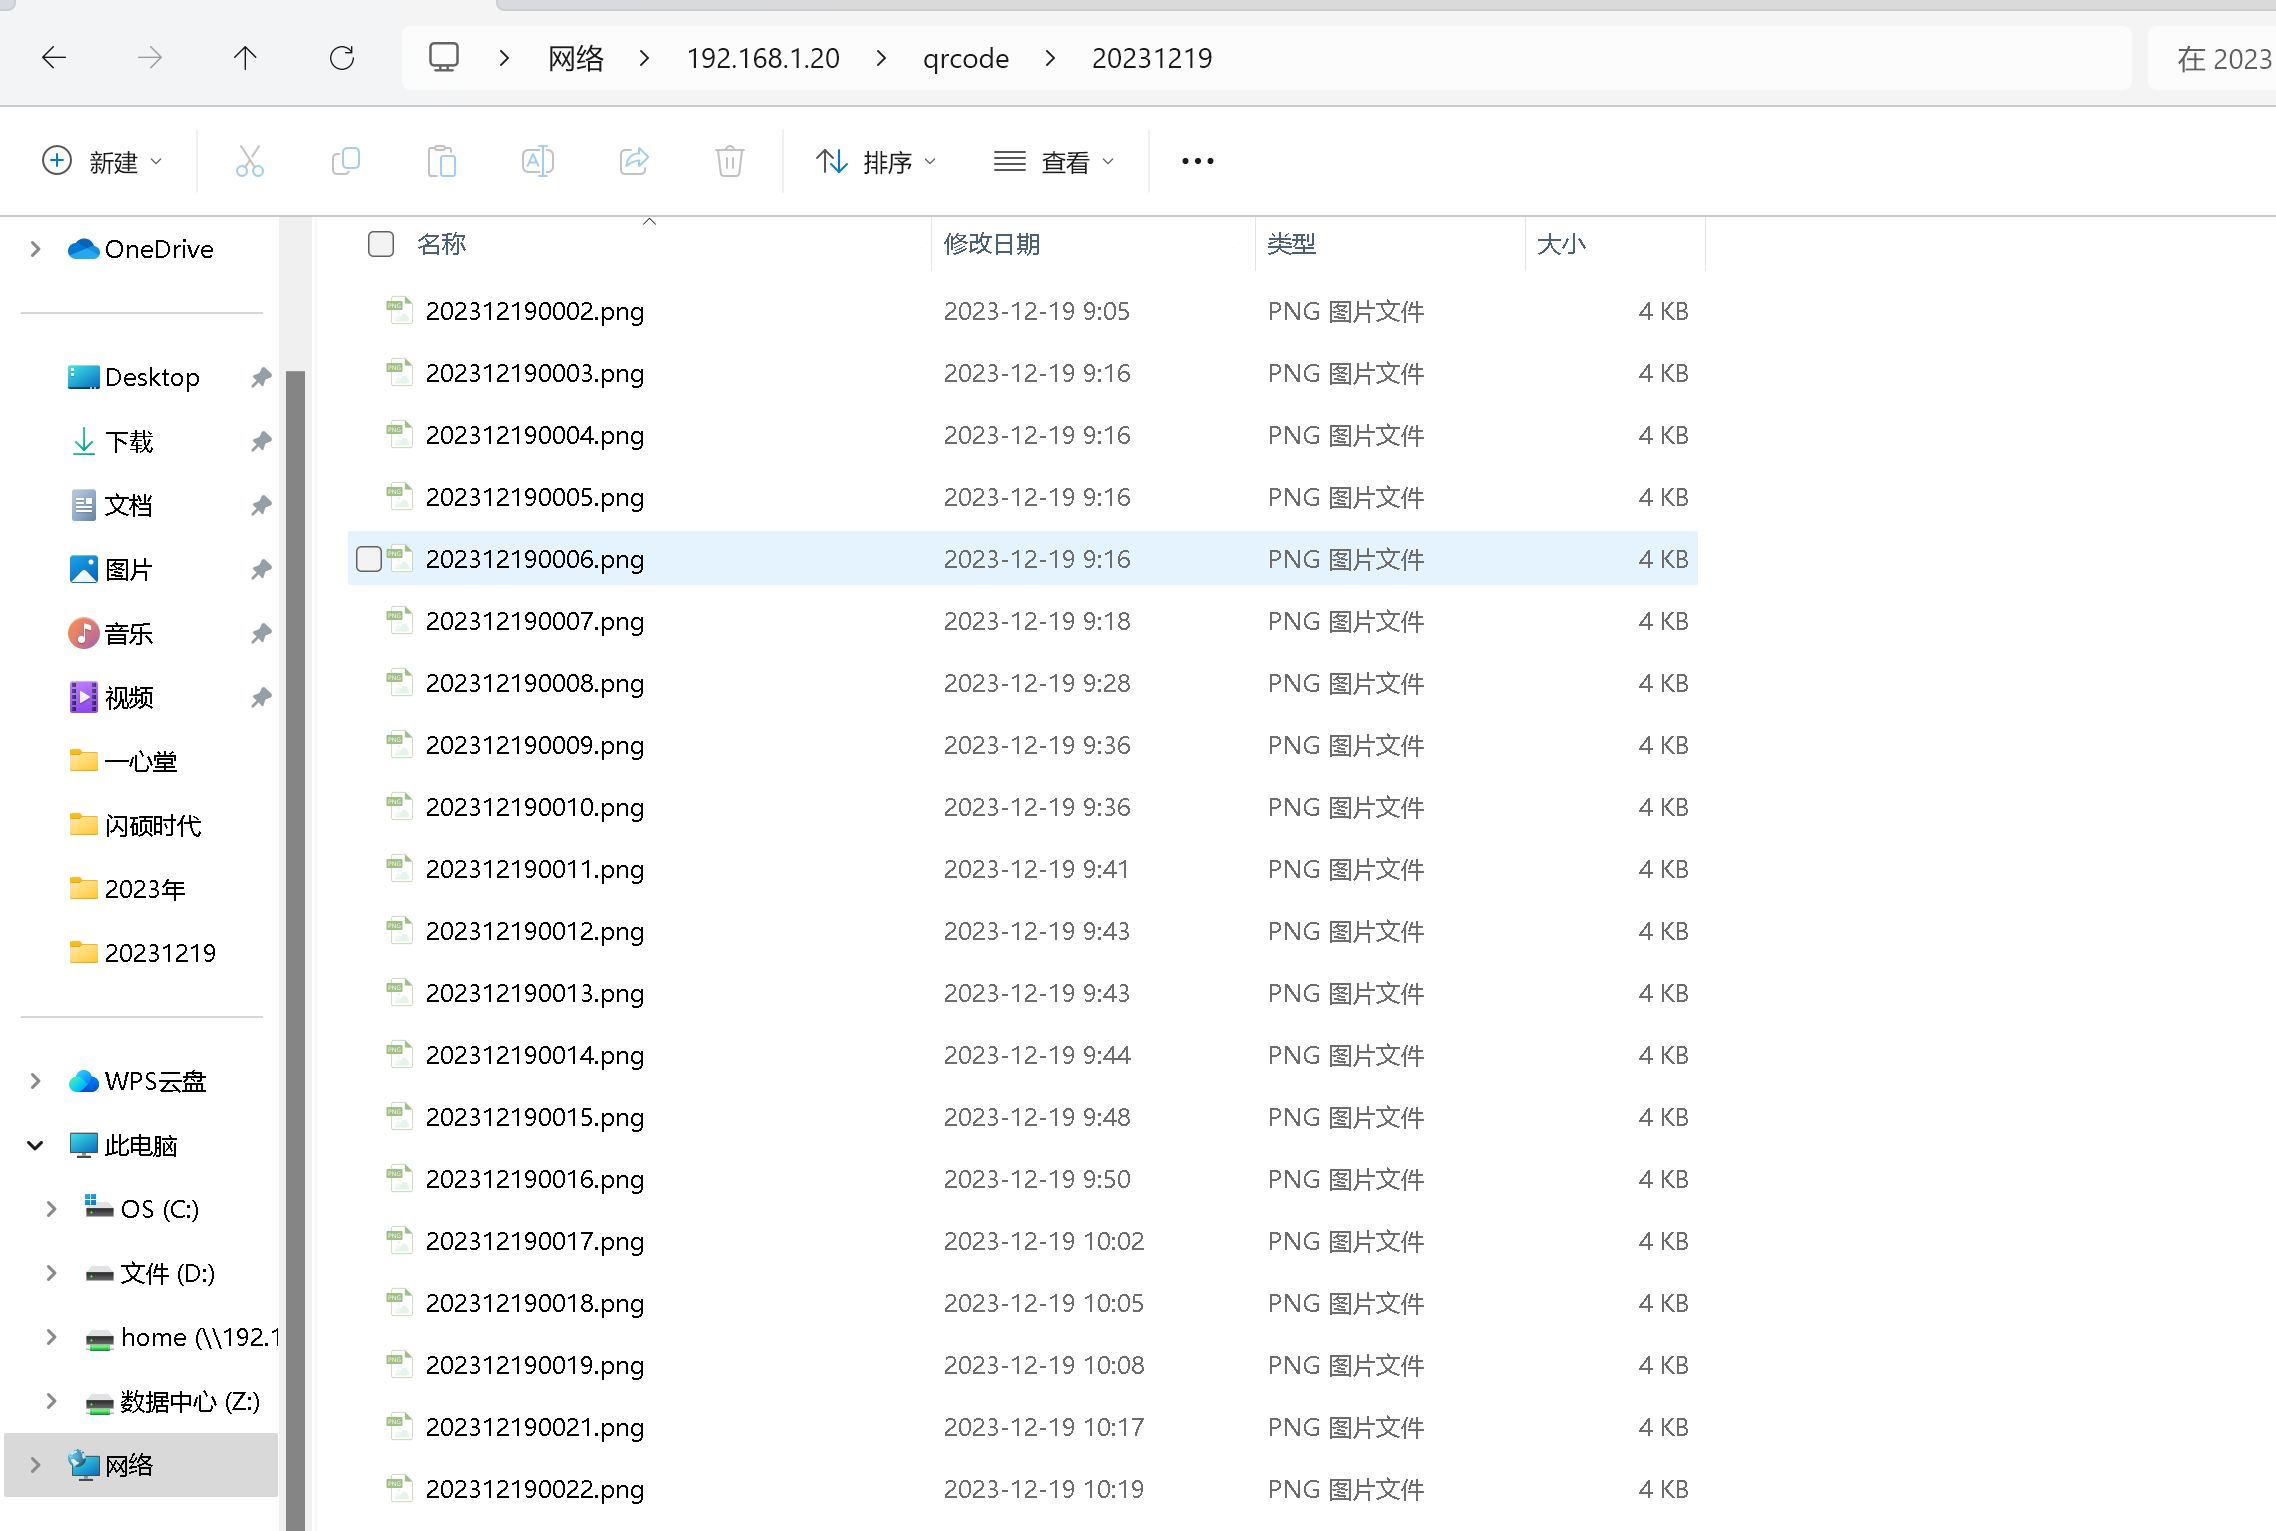Check the box for 202312190006.png
The height and width of the screenshot is (1531, 2276).
tap(369, 559)
